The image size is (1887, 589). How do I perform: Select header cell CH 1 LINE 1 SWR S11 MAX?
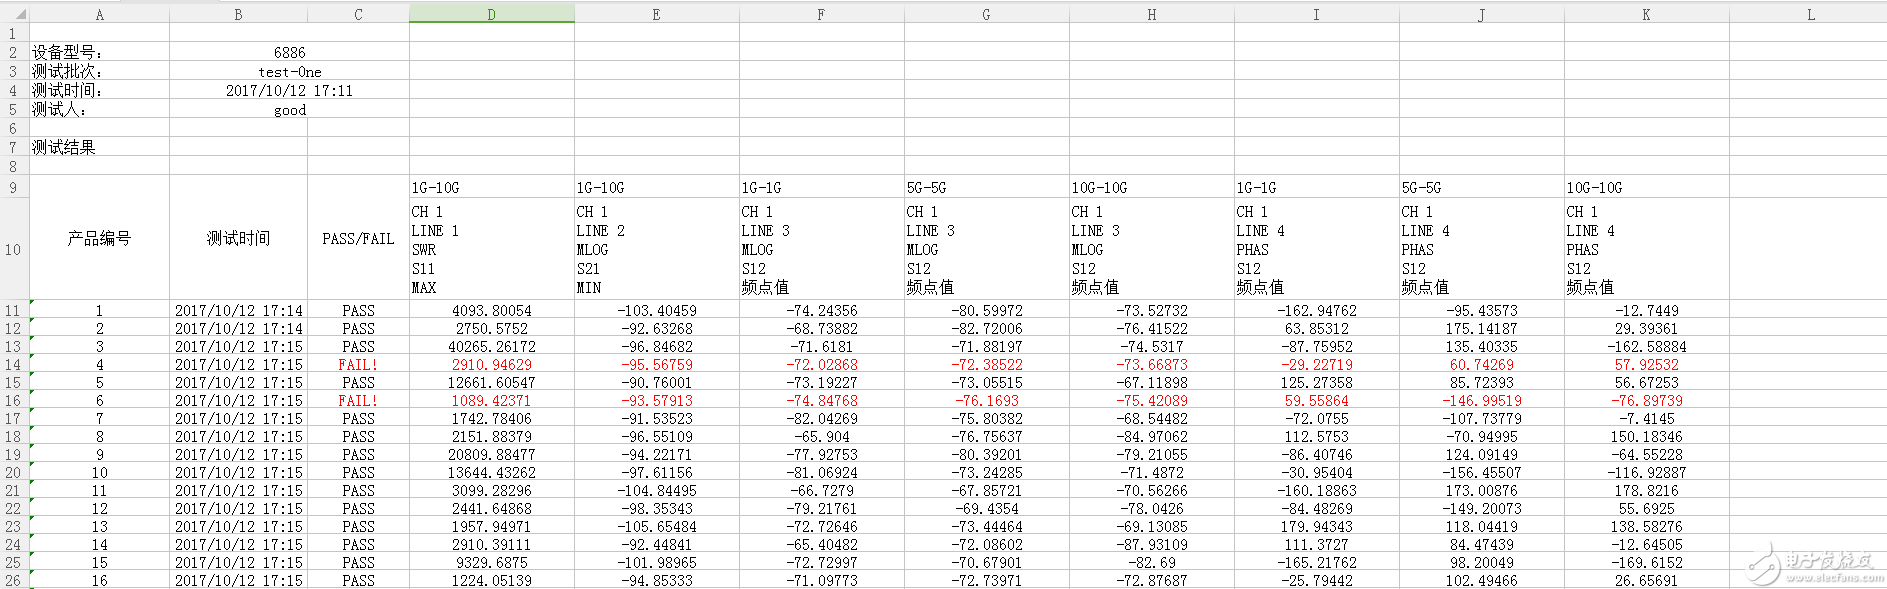[x=491, y=249]
